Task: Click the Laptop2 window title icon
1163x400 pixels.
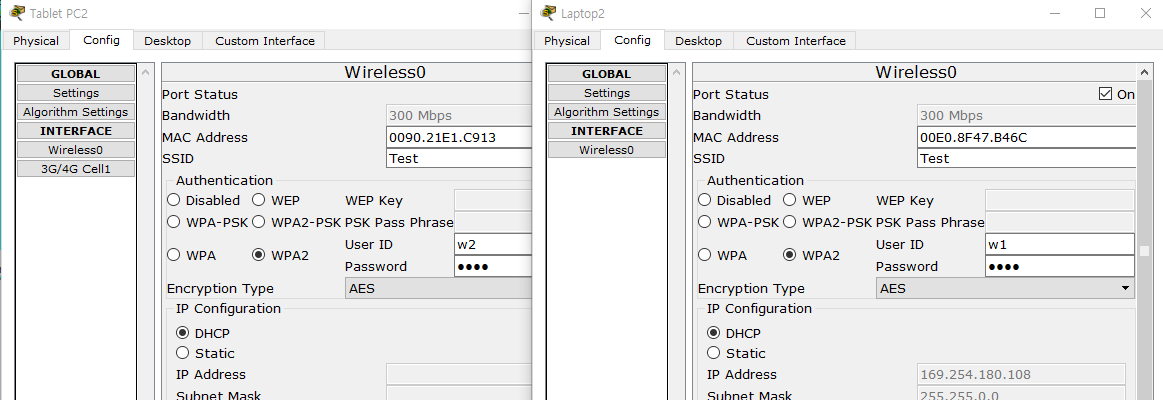Action: point(548,12)
